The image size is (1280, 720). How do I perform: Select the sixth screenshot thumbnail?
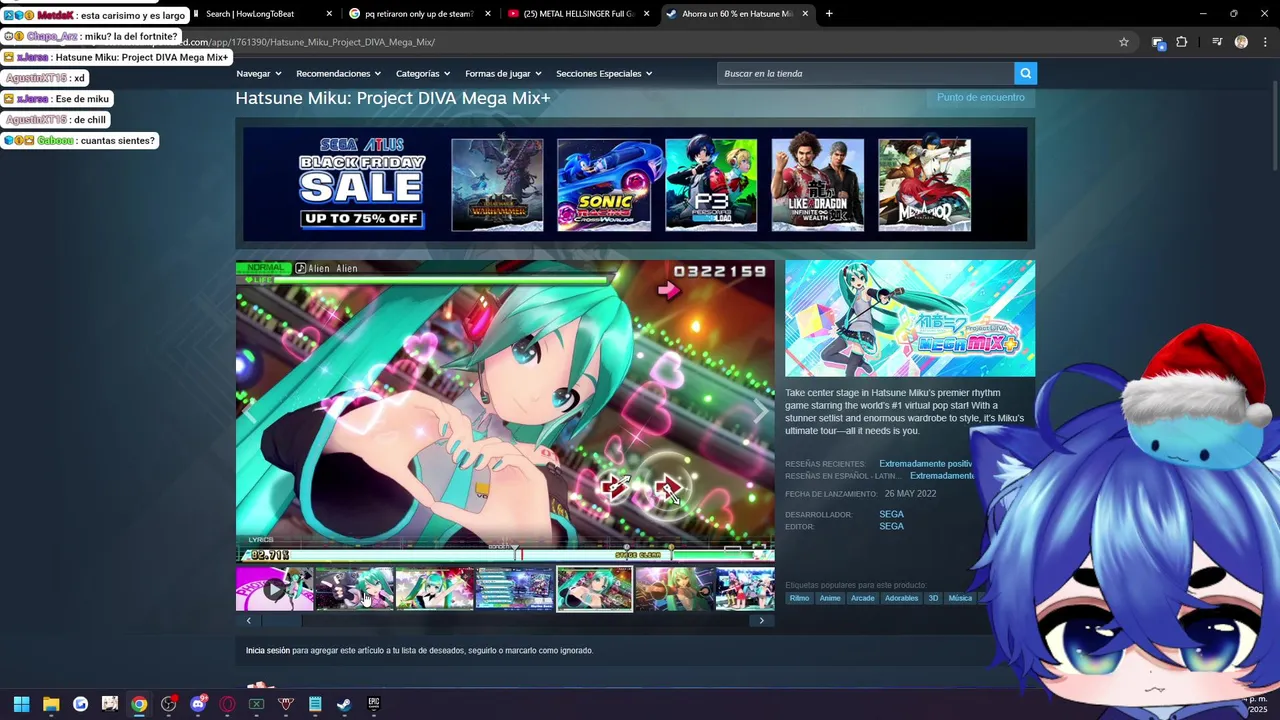(x=674, y=589)
